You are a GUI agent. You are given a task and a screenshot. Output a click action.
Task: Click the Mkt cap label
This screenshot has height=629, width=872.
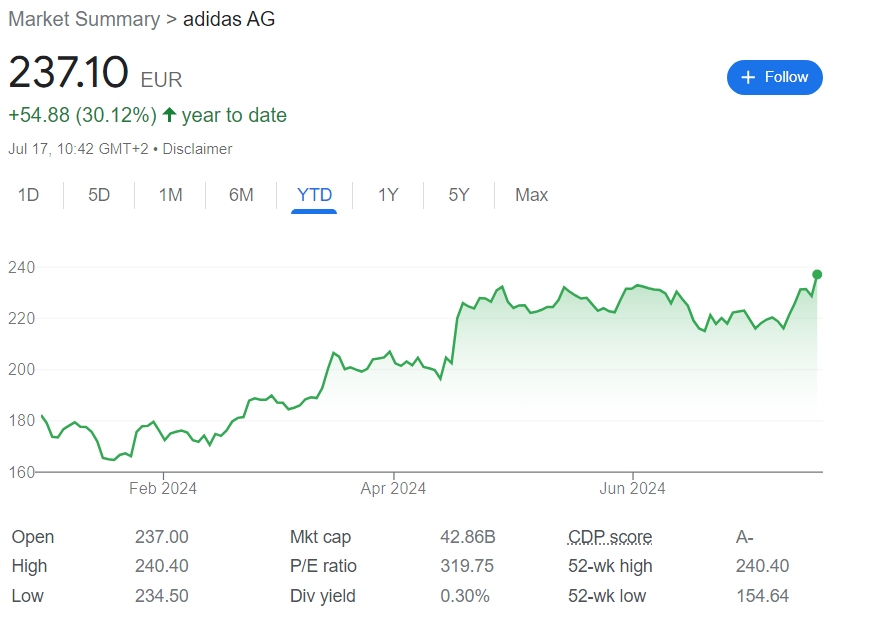coord(320,537)
